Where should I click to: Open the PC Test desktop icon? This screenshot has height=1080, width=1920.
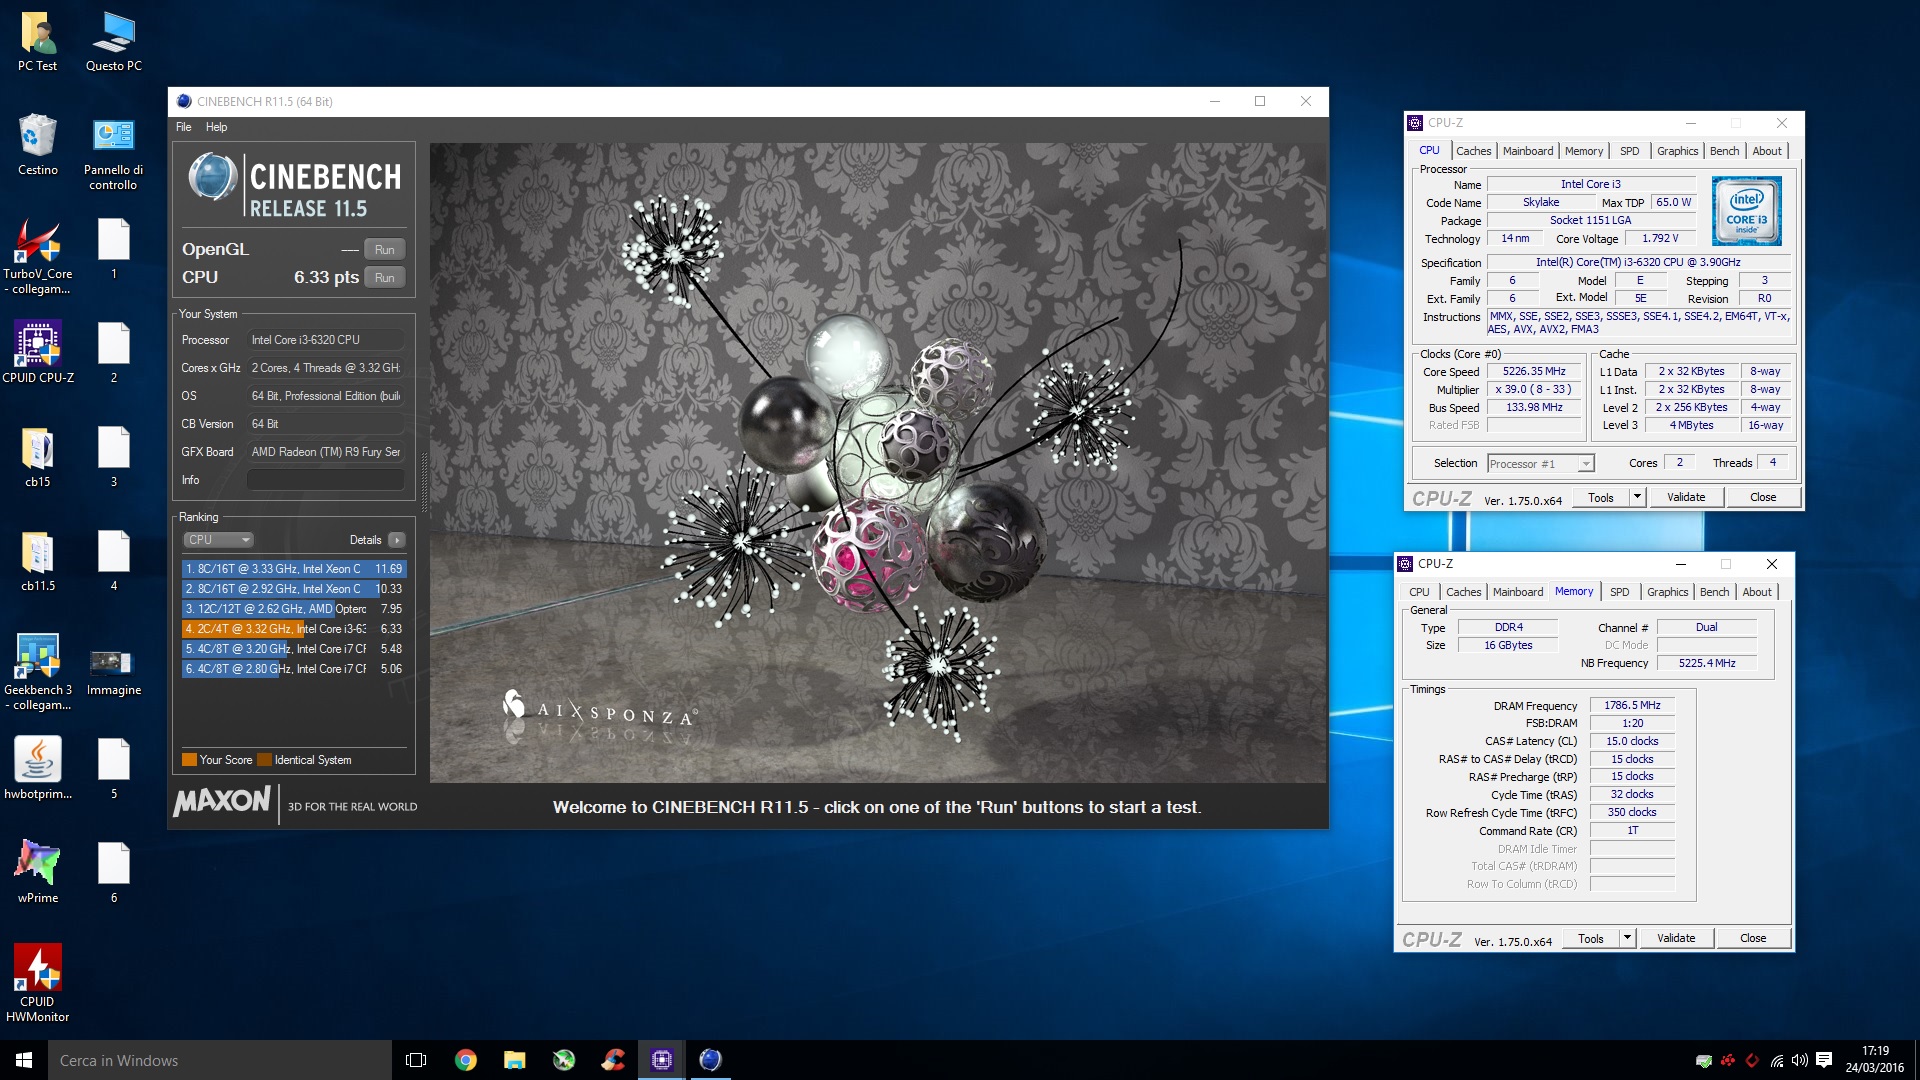[x=38, y=42]
